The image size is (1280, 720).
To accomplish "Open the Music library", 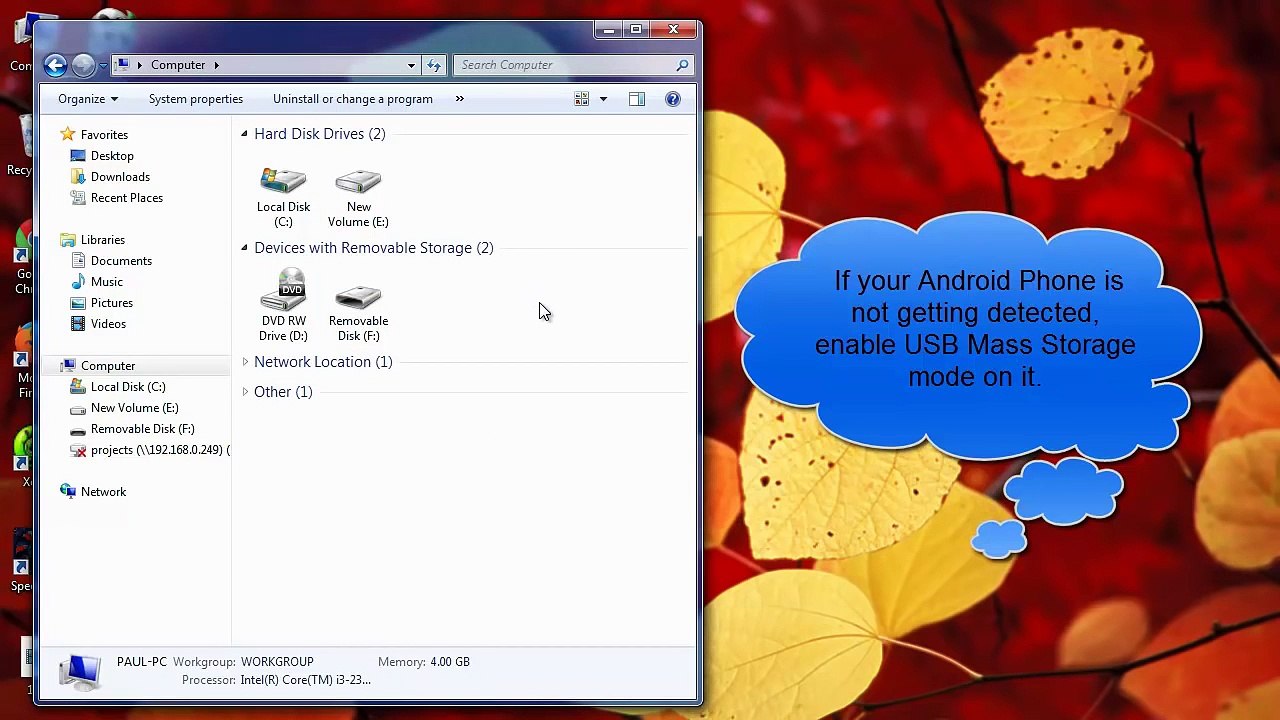I will [x=107, y=282].
